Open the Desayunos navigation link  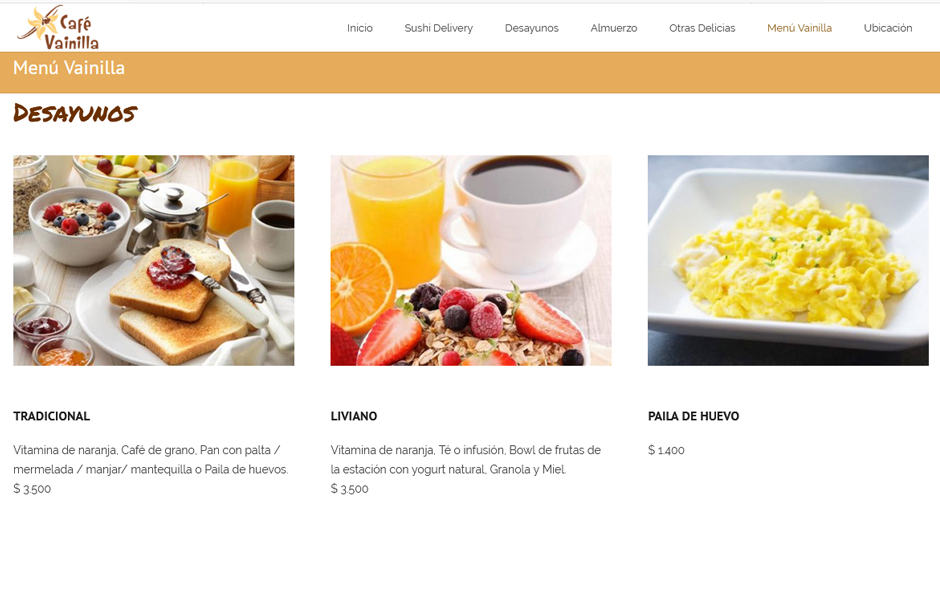pos(531,28)
